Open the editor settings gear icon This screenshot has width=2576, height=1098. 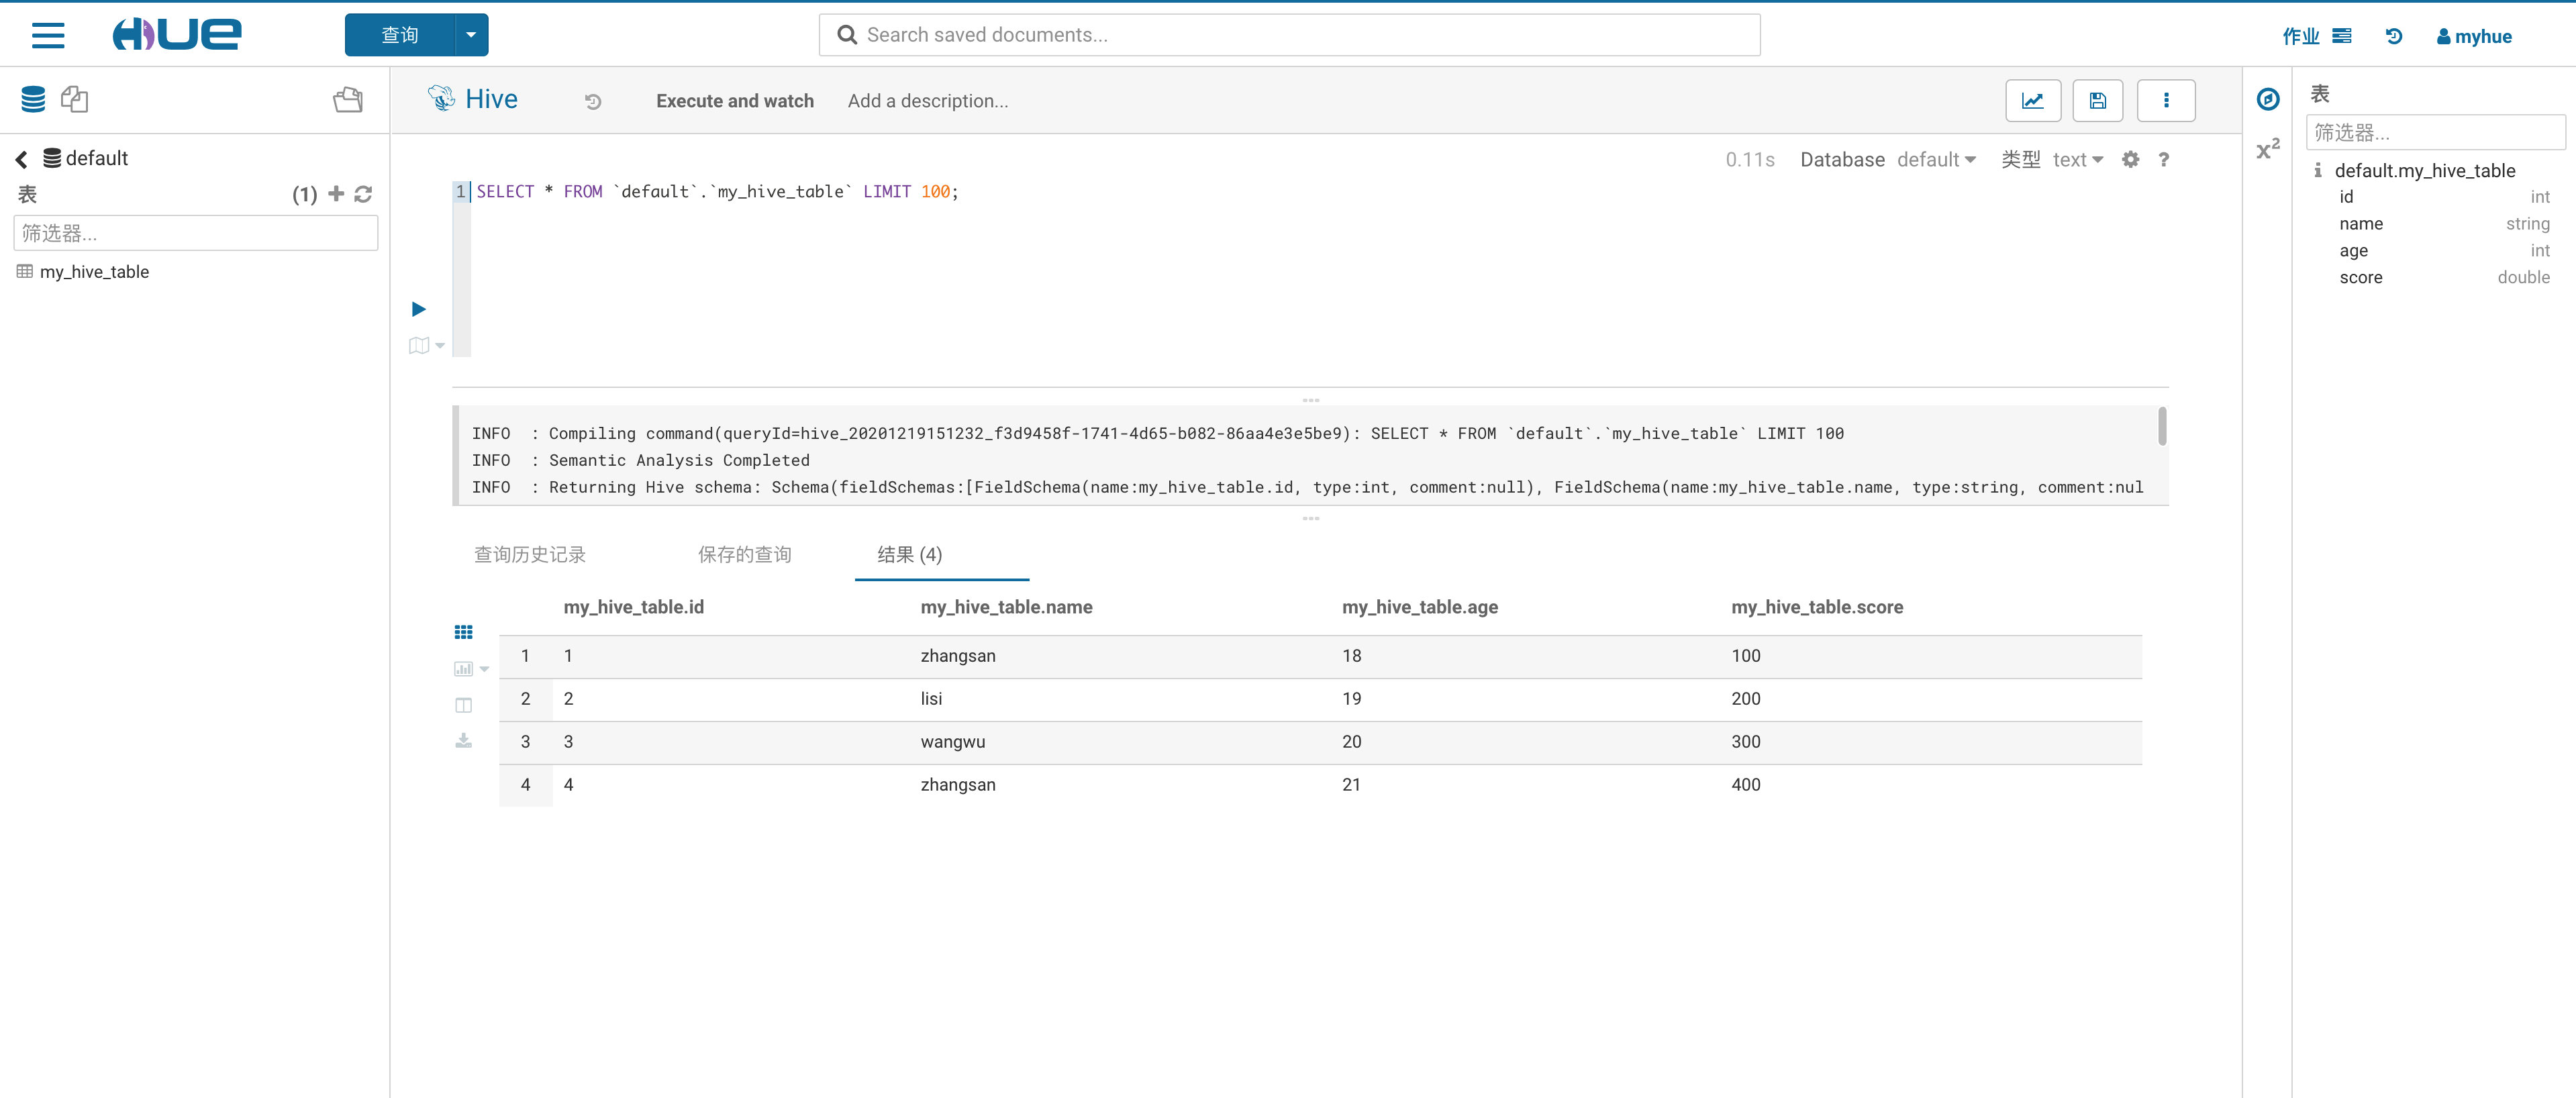[2130, 160]
